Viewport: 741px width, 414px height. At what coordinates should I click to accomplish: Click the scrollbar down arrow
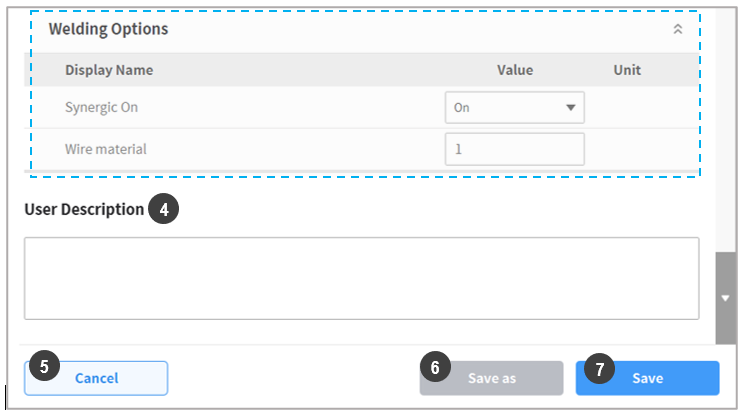(x=726, y=298)
